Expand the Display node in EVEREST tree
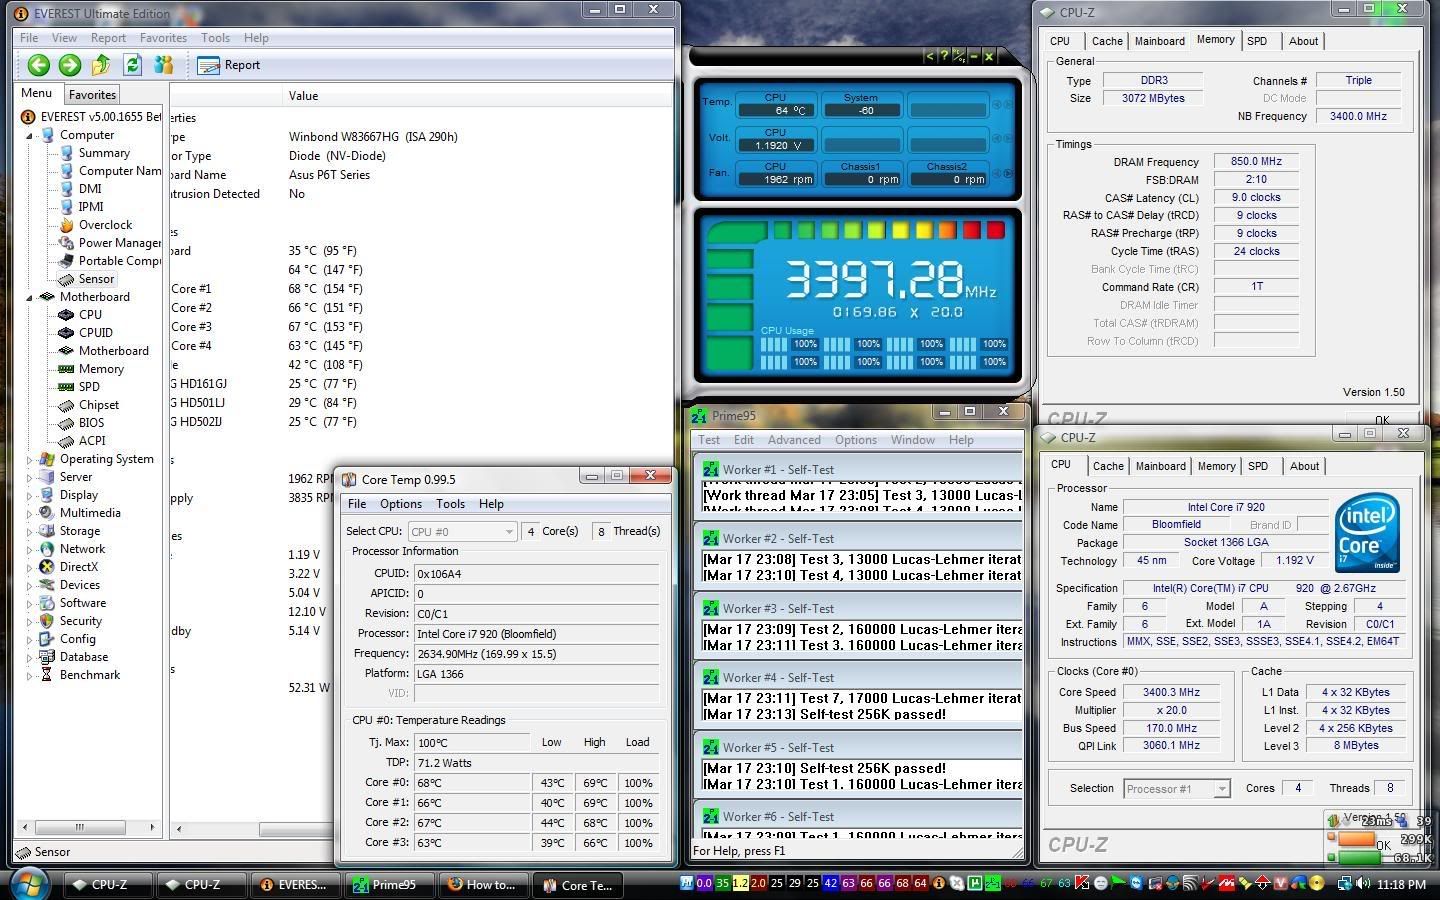The height and width of the screenshot is (900, 1440). 30,495
